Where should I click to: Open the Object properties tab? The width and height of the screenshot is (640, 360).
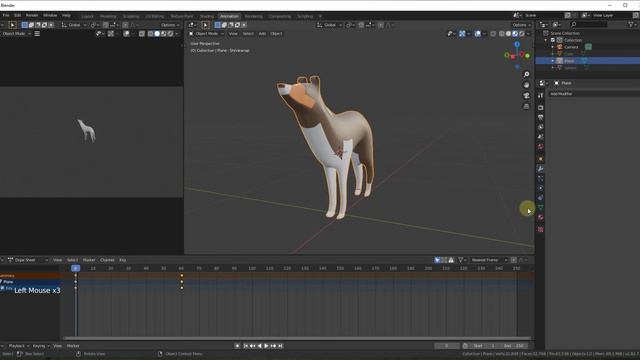(x=540, y=159)
